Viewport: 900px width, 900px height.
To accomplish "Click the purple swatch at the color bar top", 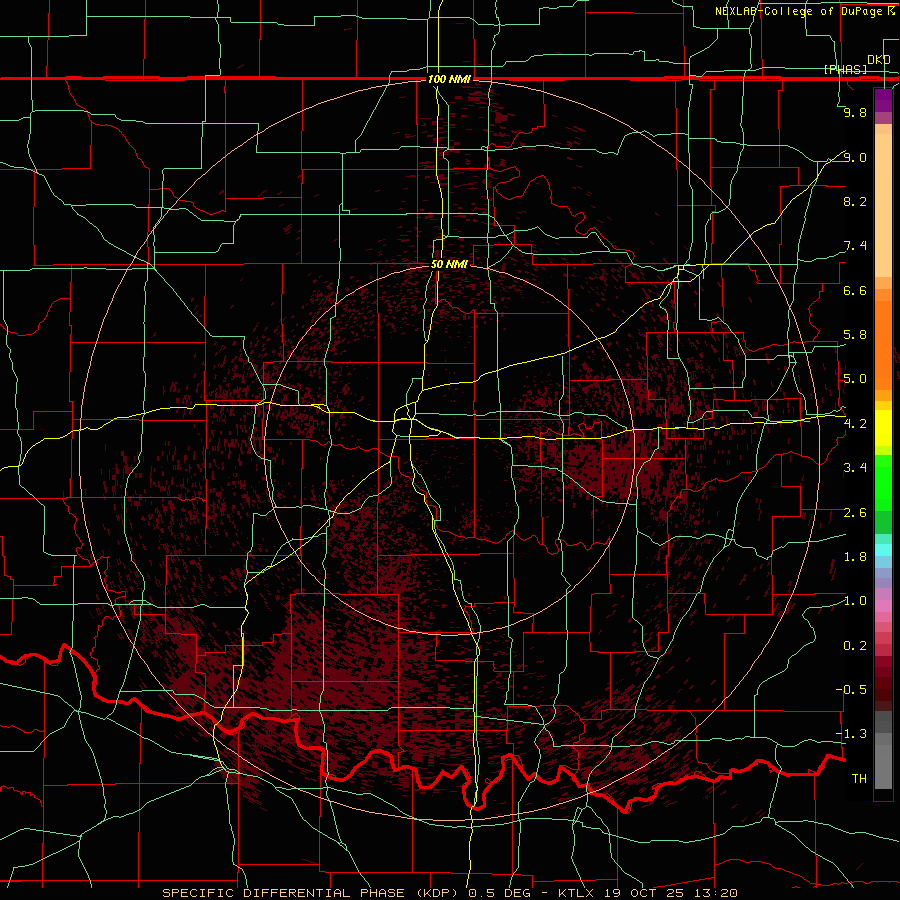I will [x=883, y=100].
